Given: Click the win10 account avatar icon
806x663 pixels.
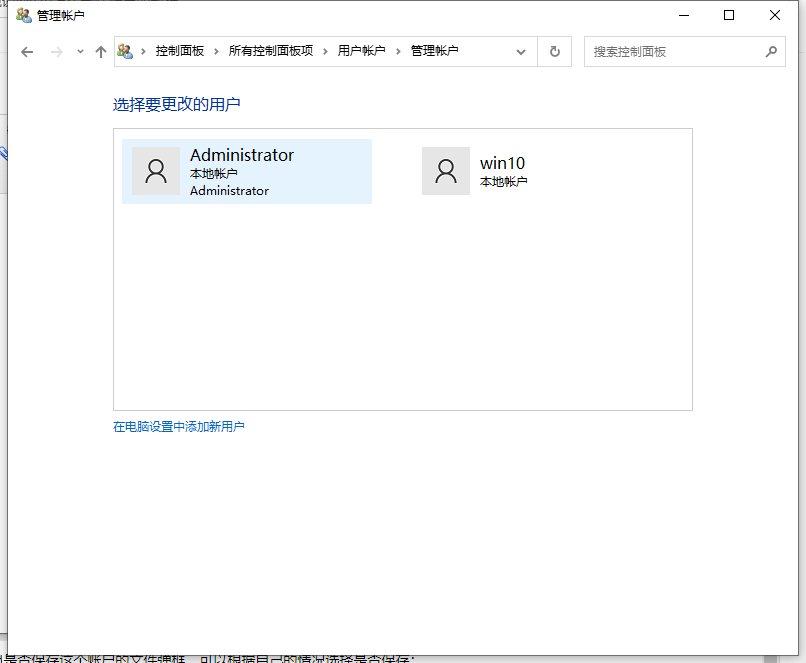Looking at the screenshot, I should [445, 171].
